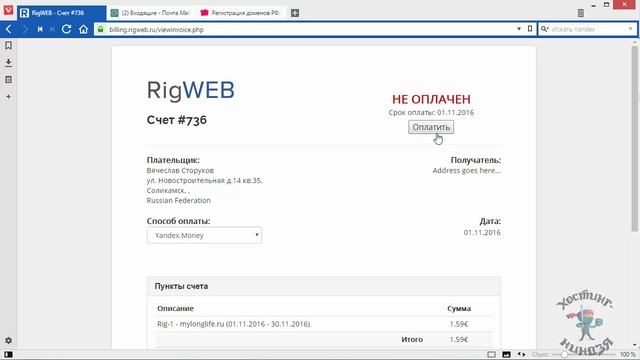Image resolution: width=640 pixels, height=360 pixels.
Task: Click the Описание column header
Action: pos(176,308)
